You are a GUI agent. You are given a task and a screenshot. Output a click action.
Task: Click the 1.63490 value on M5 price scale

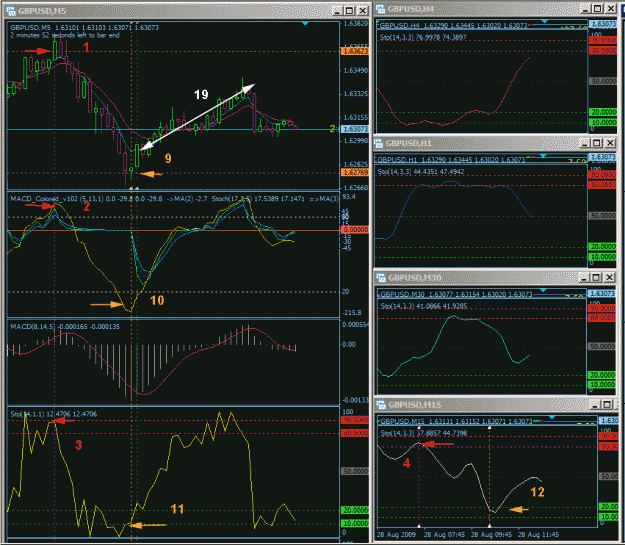point(356,71)
